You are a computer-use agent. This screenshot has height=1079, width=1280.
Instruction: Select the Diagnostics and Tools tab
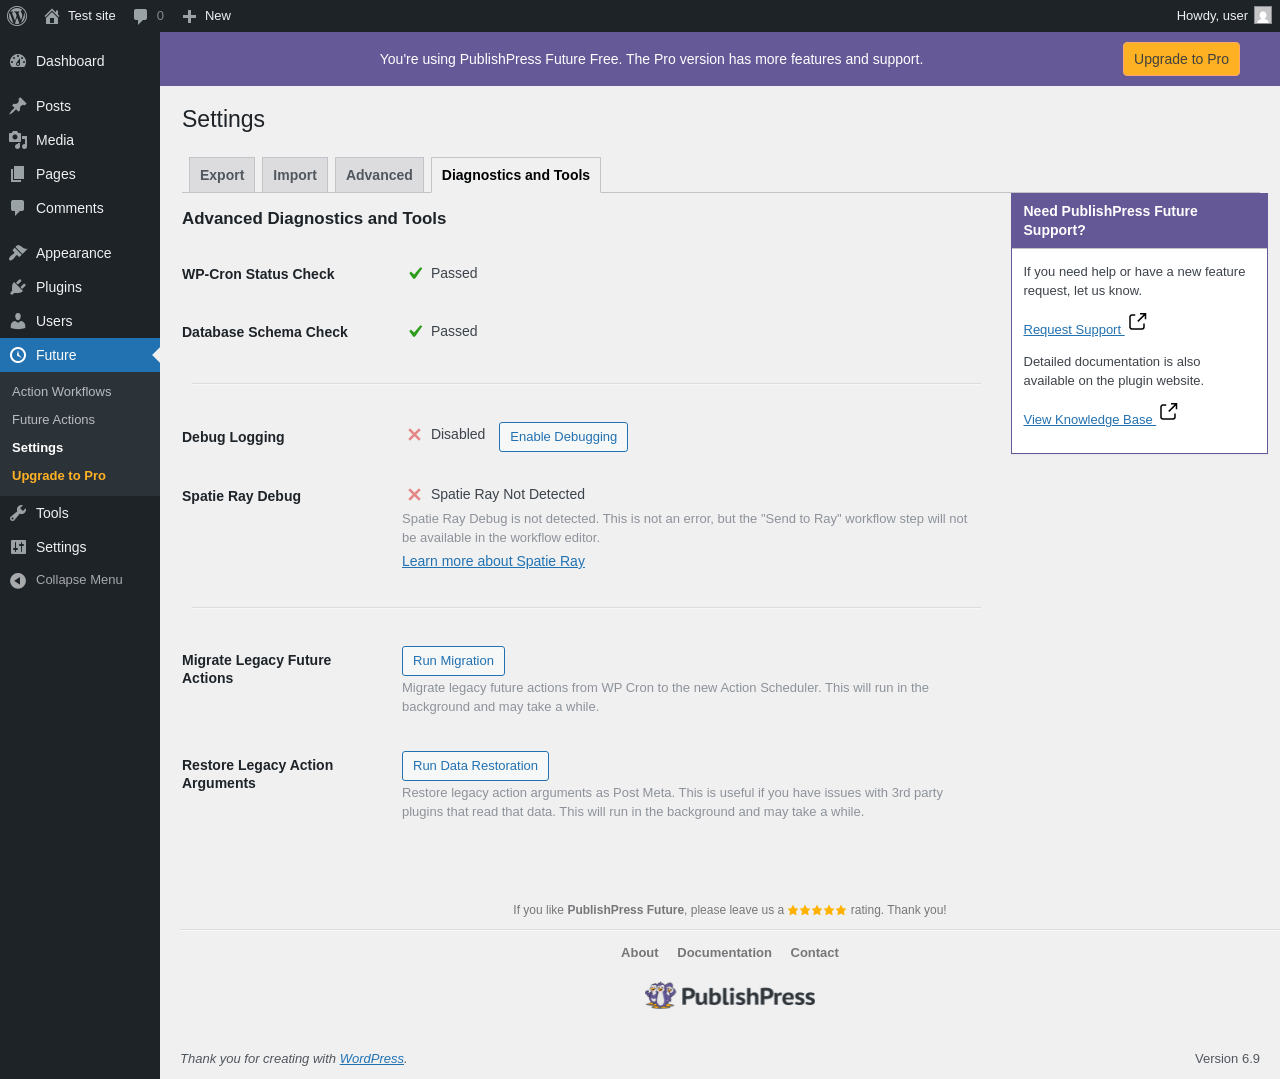point(516,175)
